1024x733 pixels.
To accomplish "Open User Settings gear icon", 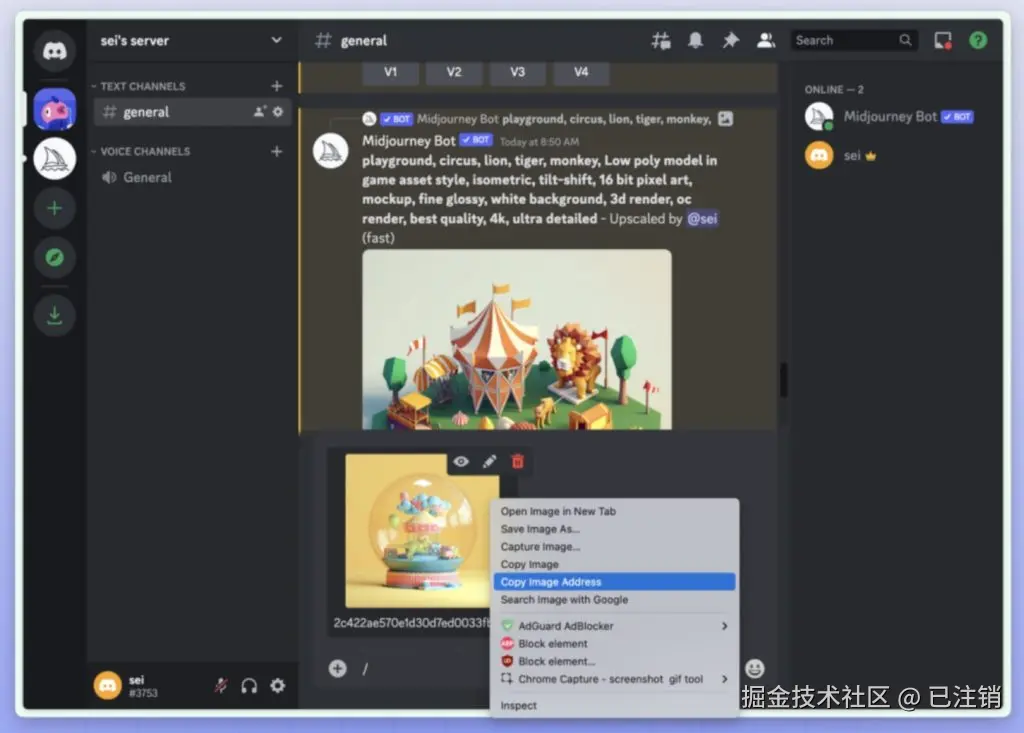I will pyautogui.click(x=278, y=685).
